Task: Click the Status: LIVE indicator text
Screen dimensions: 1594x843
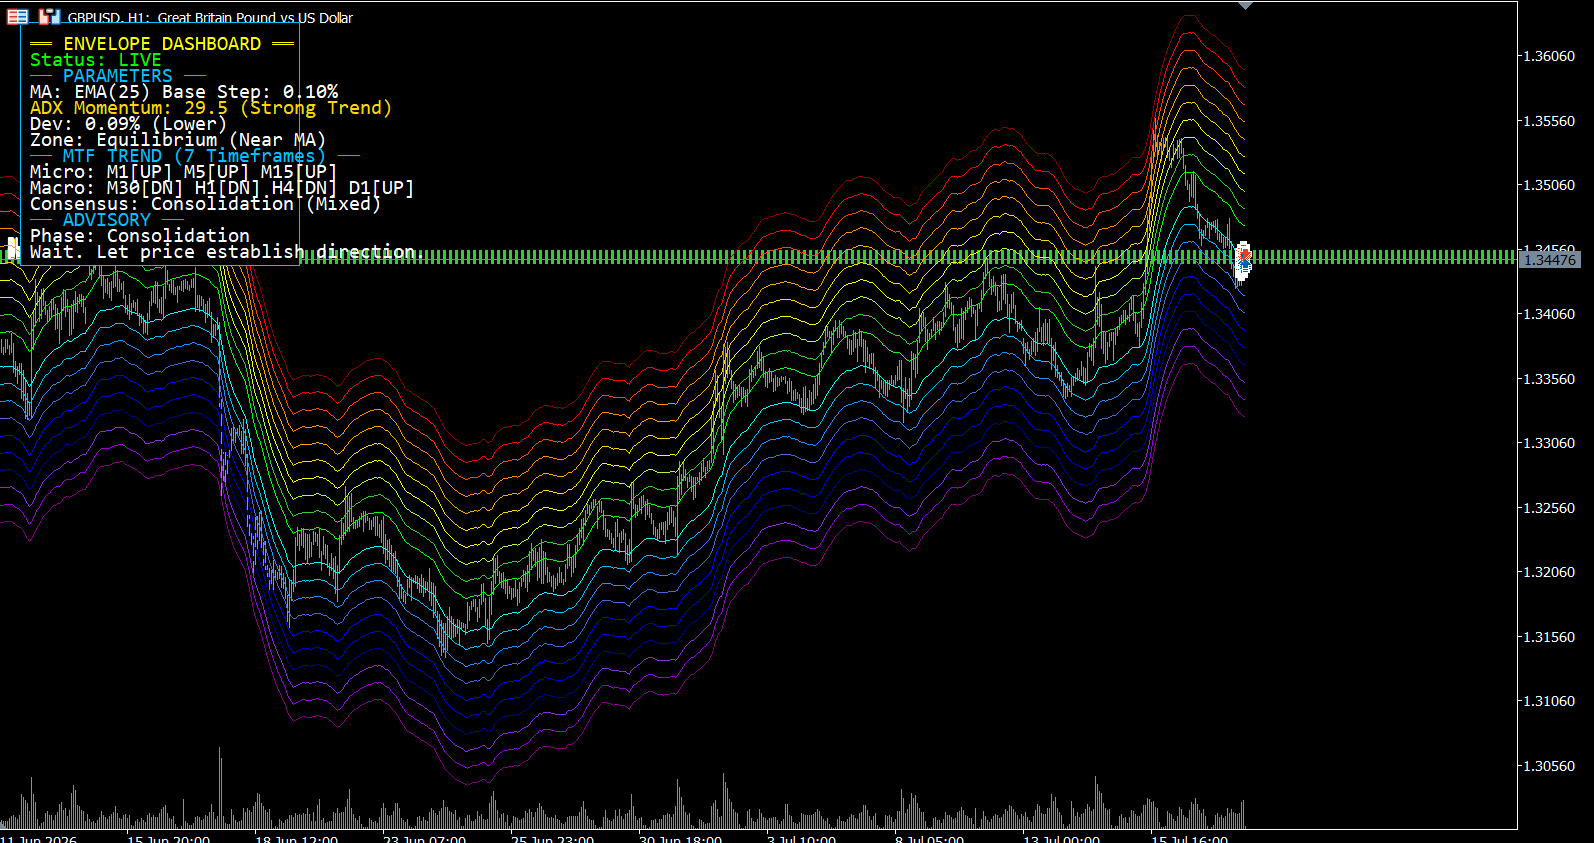Action: (95, 60)
